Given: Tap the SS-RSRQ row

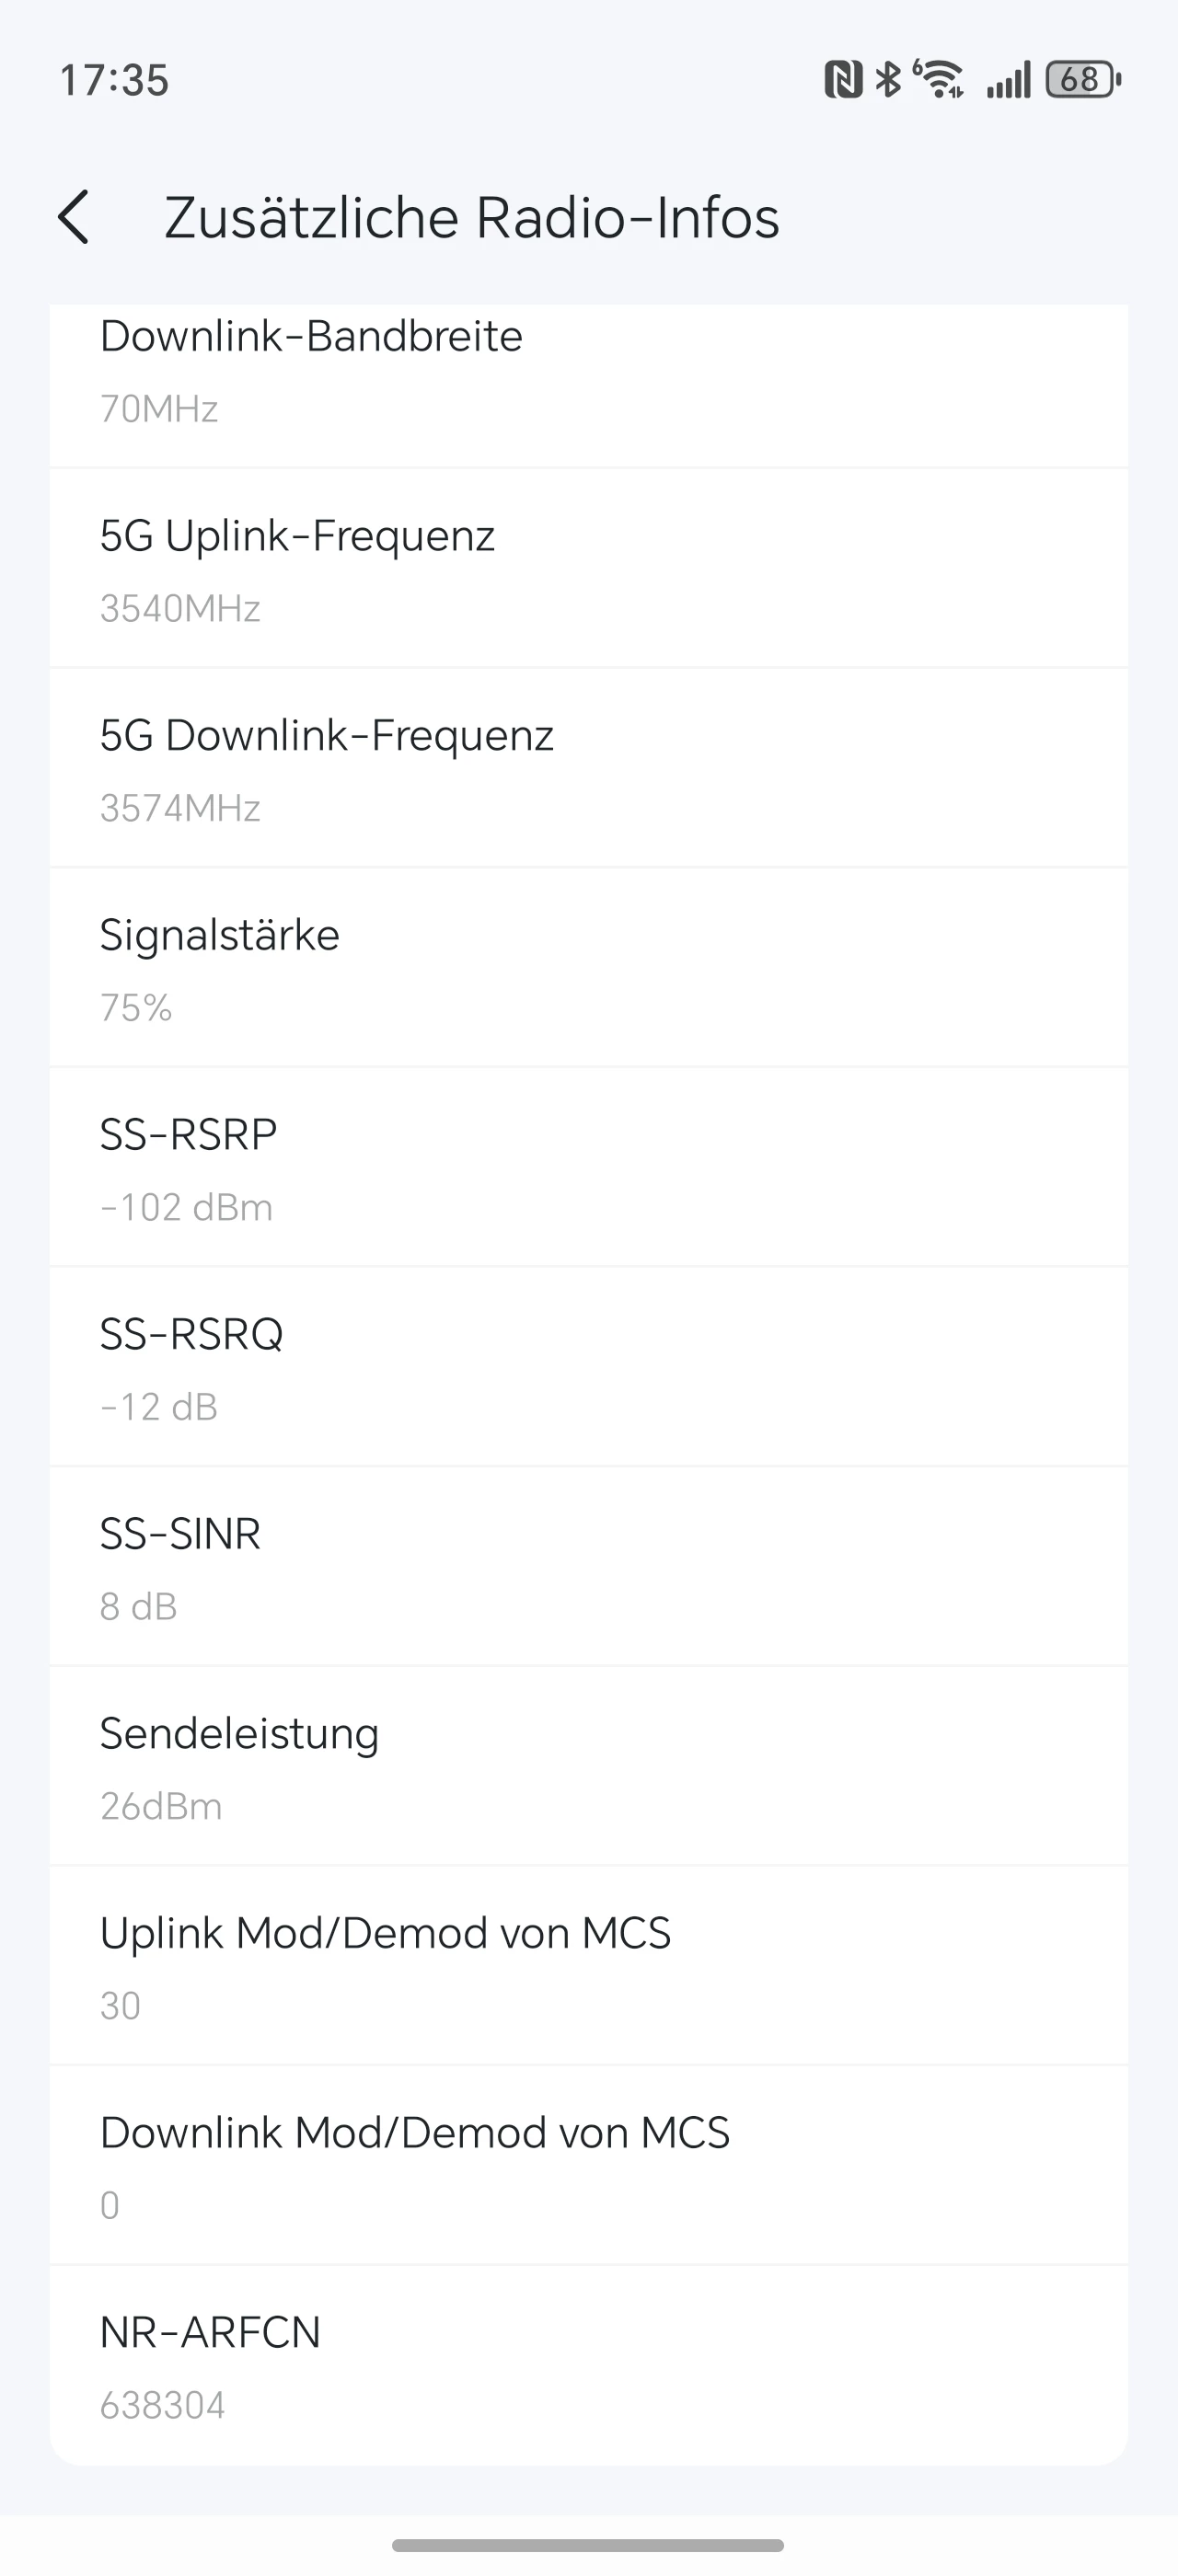Looking at the screenshot, I should tap(588, 1369).
